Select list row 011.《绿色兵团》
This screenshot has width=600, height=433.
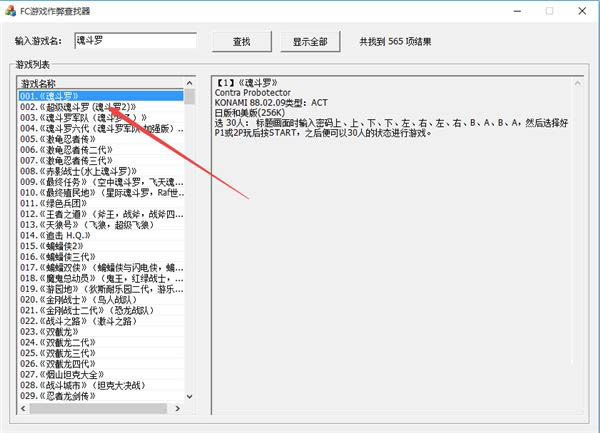(101, 203)
